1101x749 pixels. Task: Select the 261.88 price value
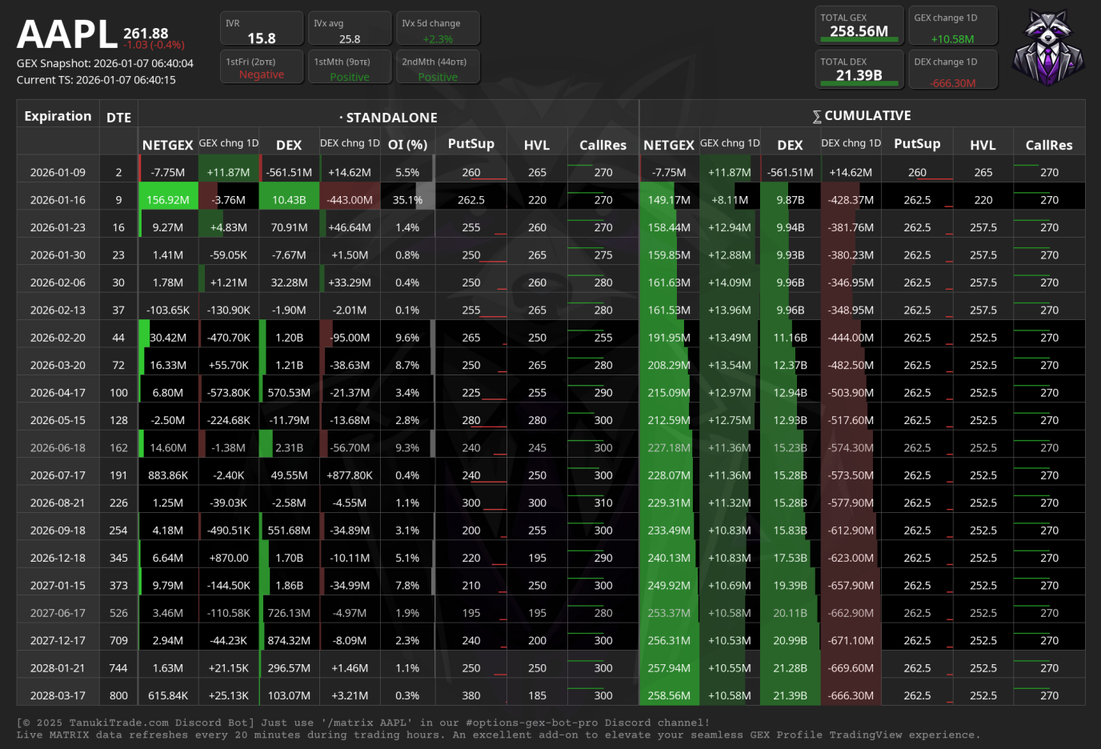pos(145,33)
